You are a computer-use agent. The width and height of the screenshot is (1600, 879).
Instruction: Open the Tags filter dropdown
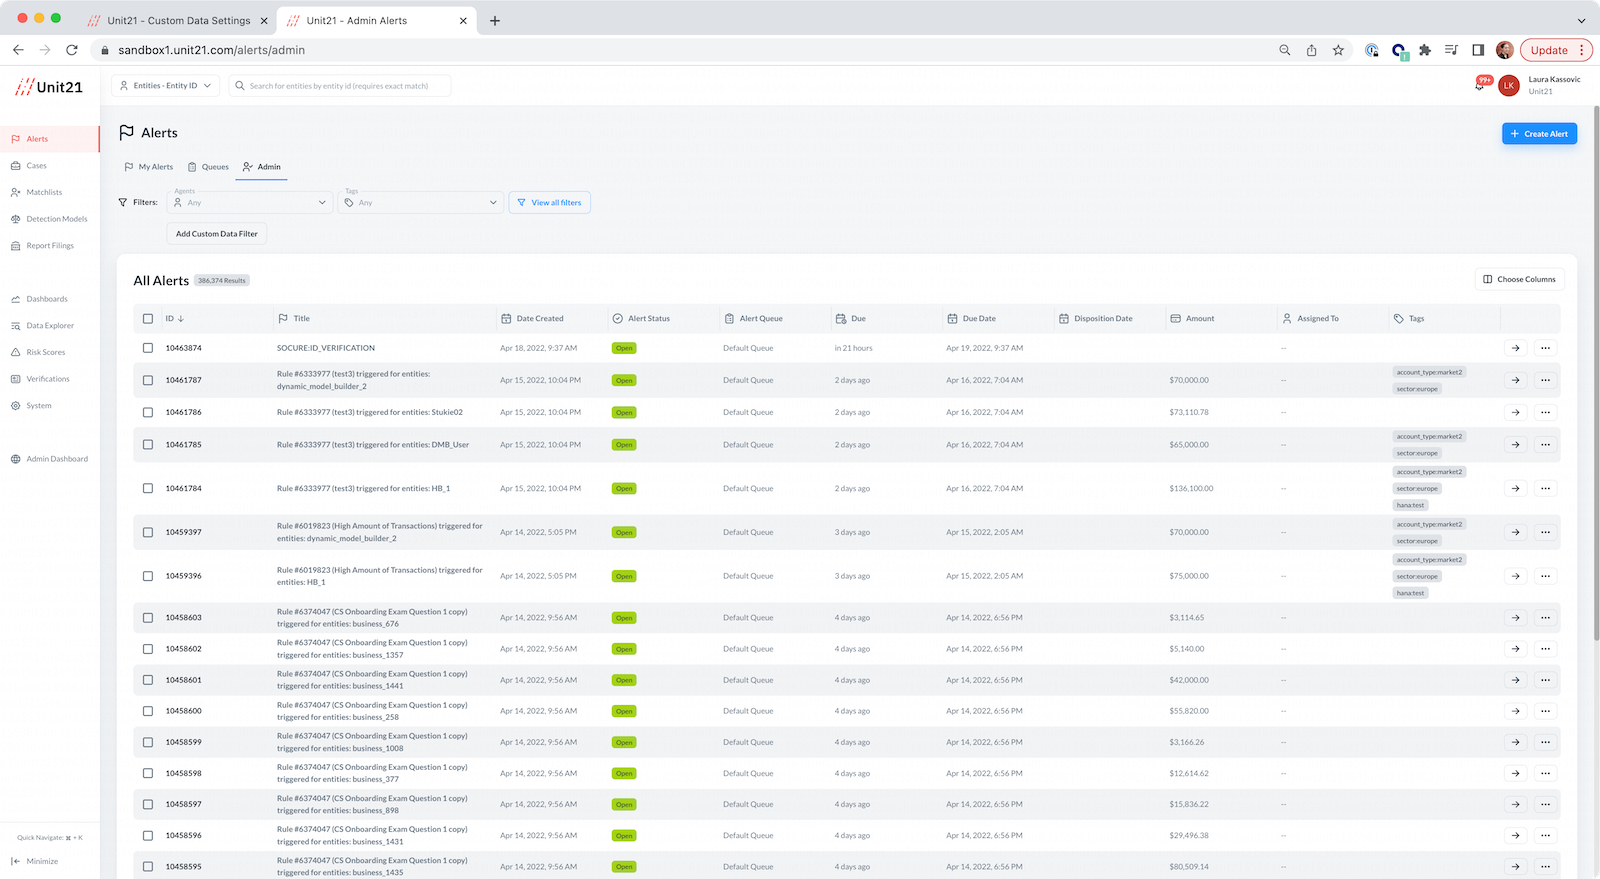421,203
